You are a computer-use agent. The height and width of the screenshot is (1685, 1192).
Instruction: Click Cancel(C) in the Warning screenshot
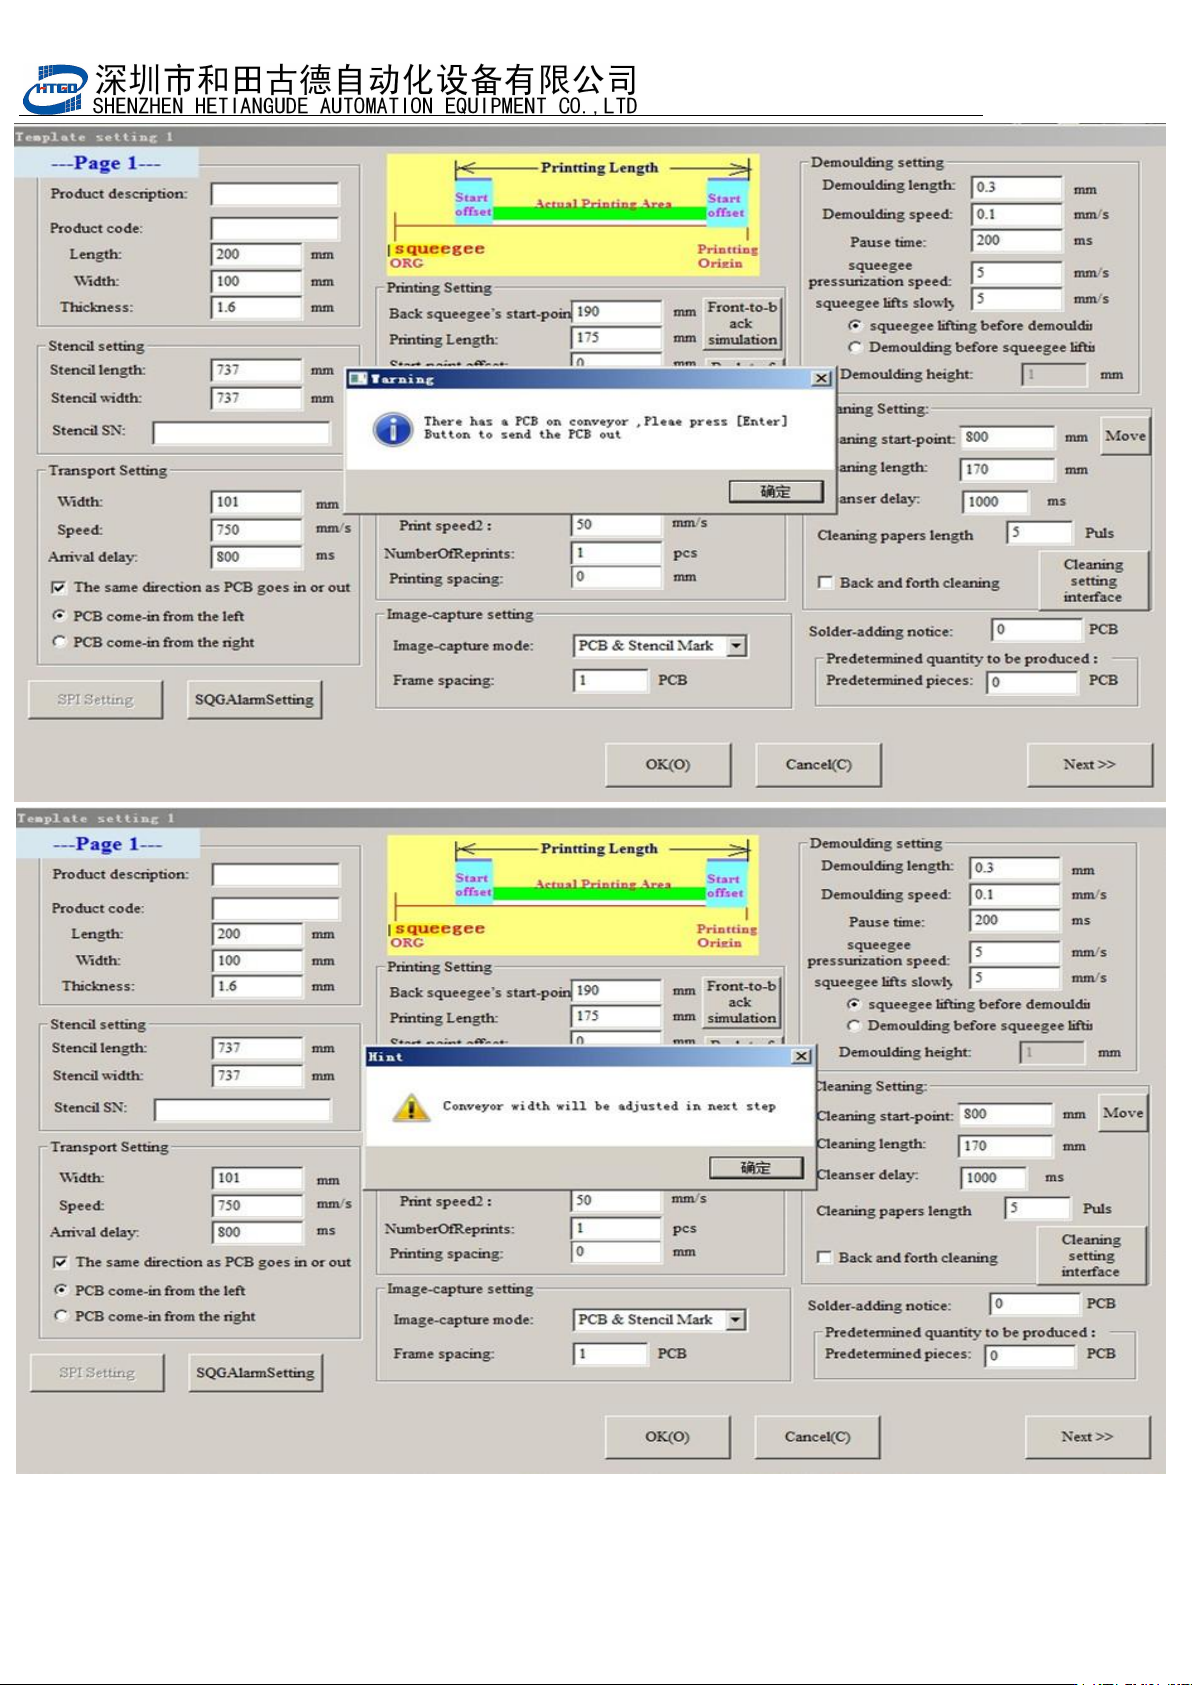[818, 765]
